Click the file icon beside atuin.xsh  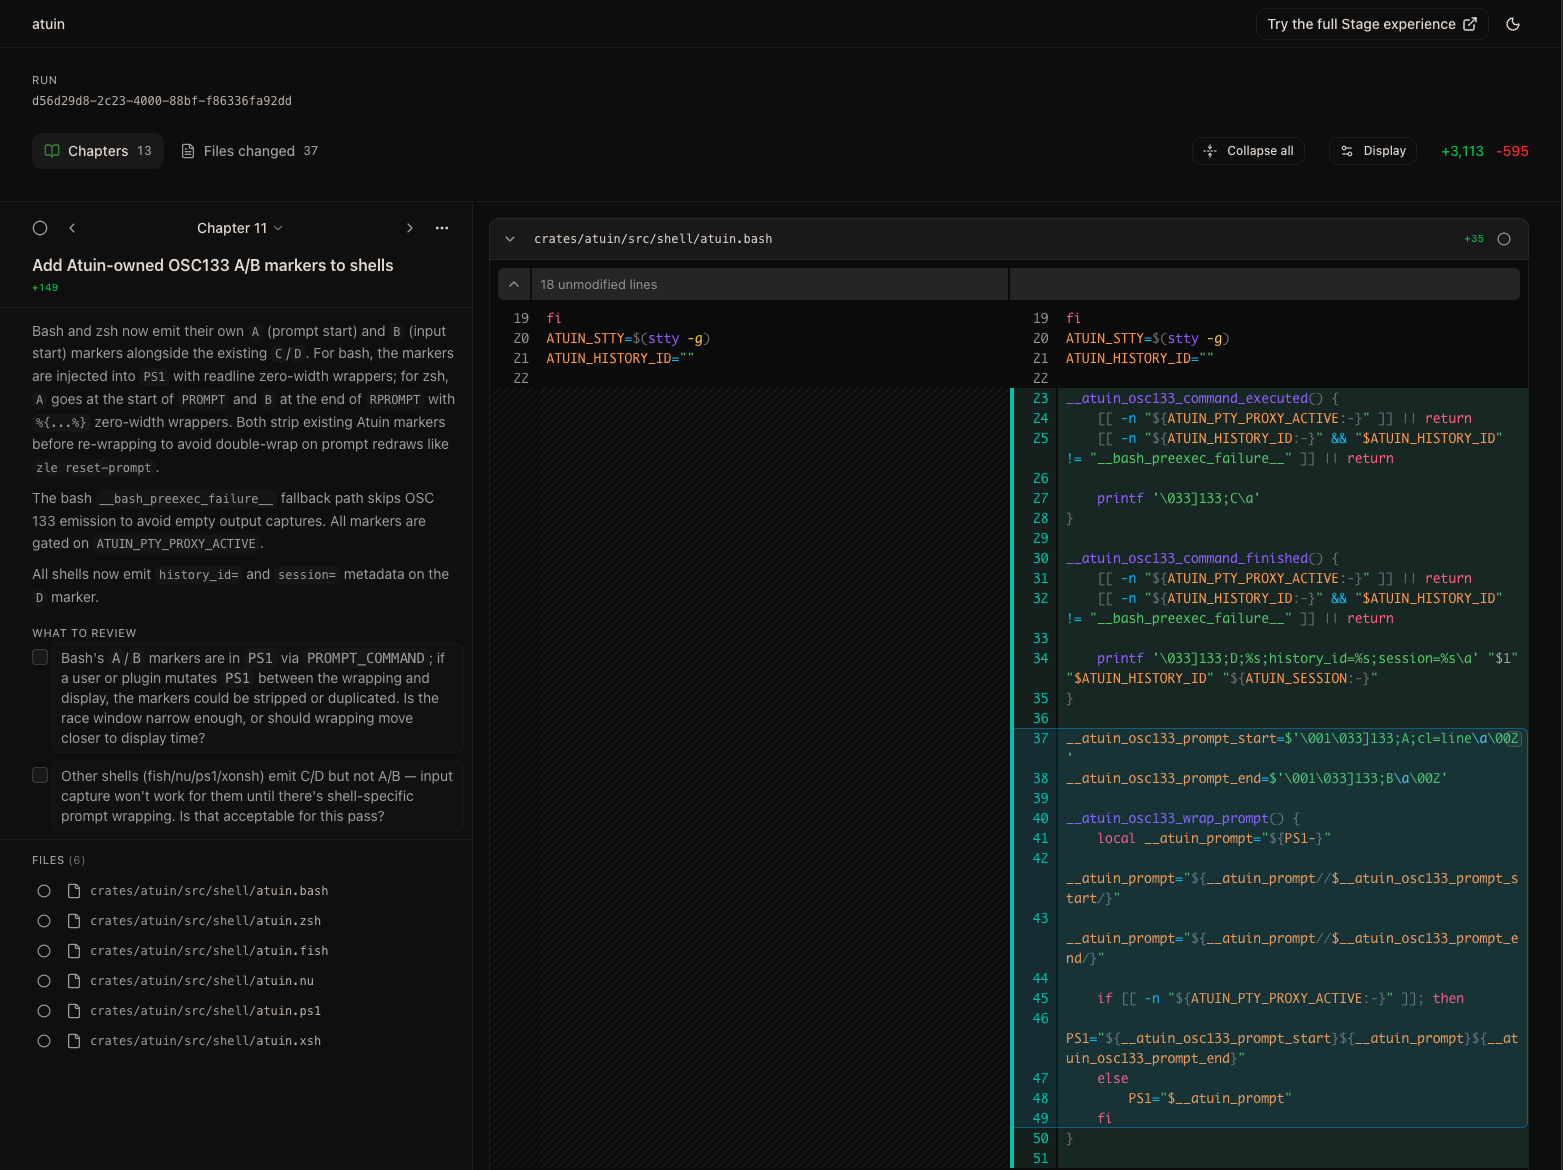point(73,1041)
